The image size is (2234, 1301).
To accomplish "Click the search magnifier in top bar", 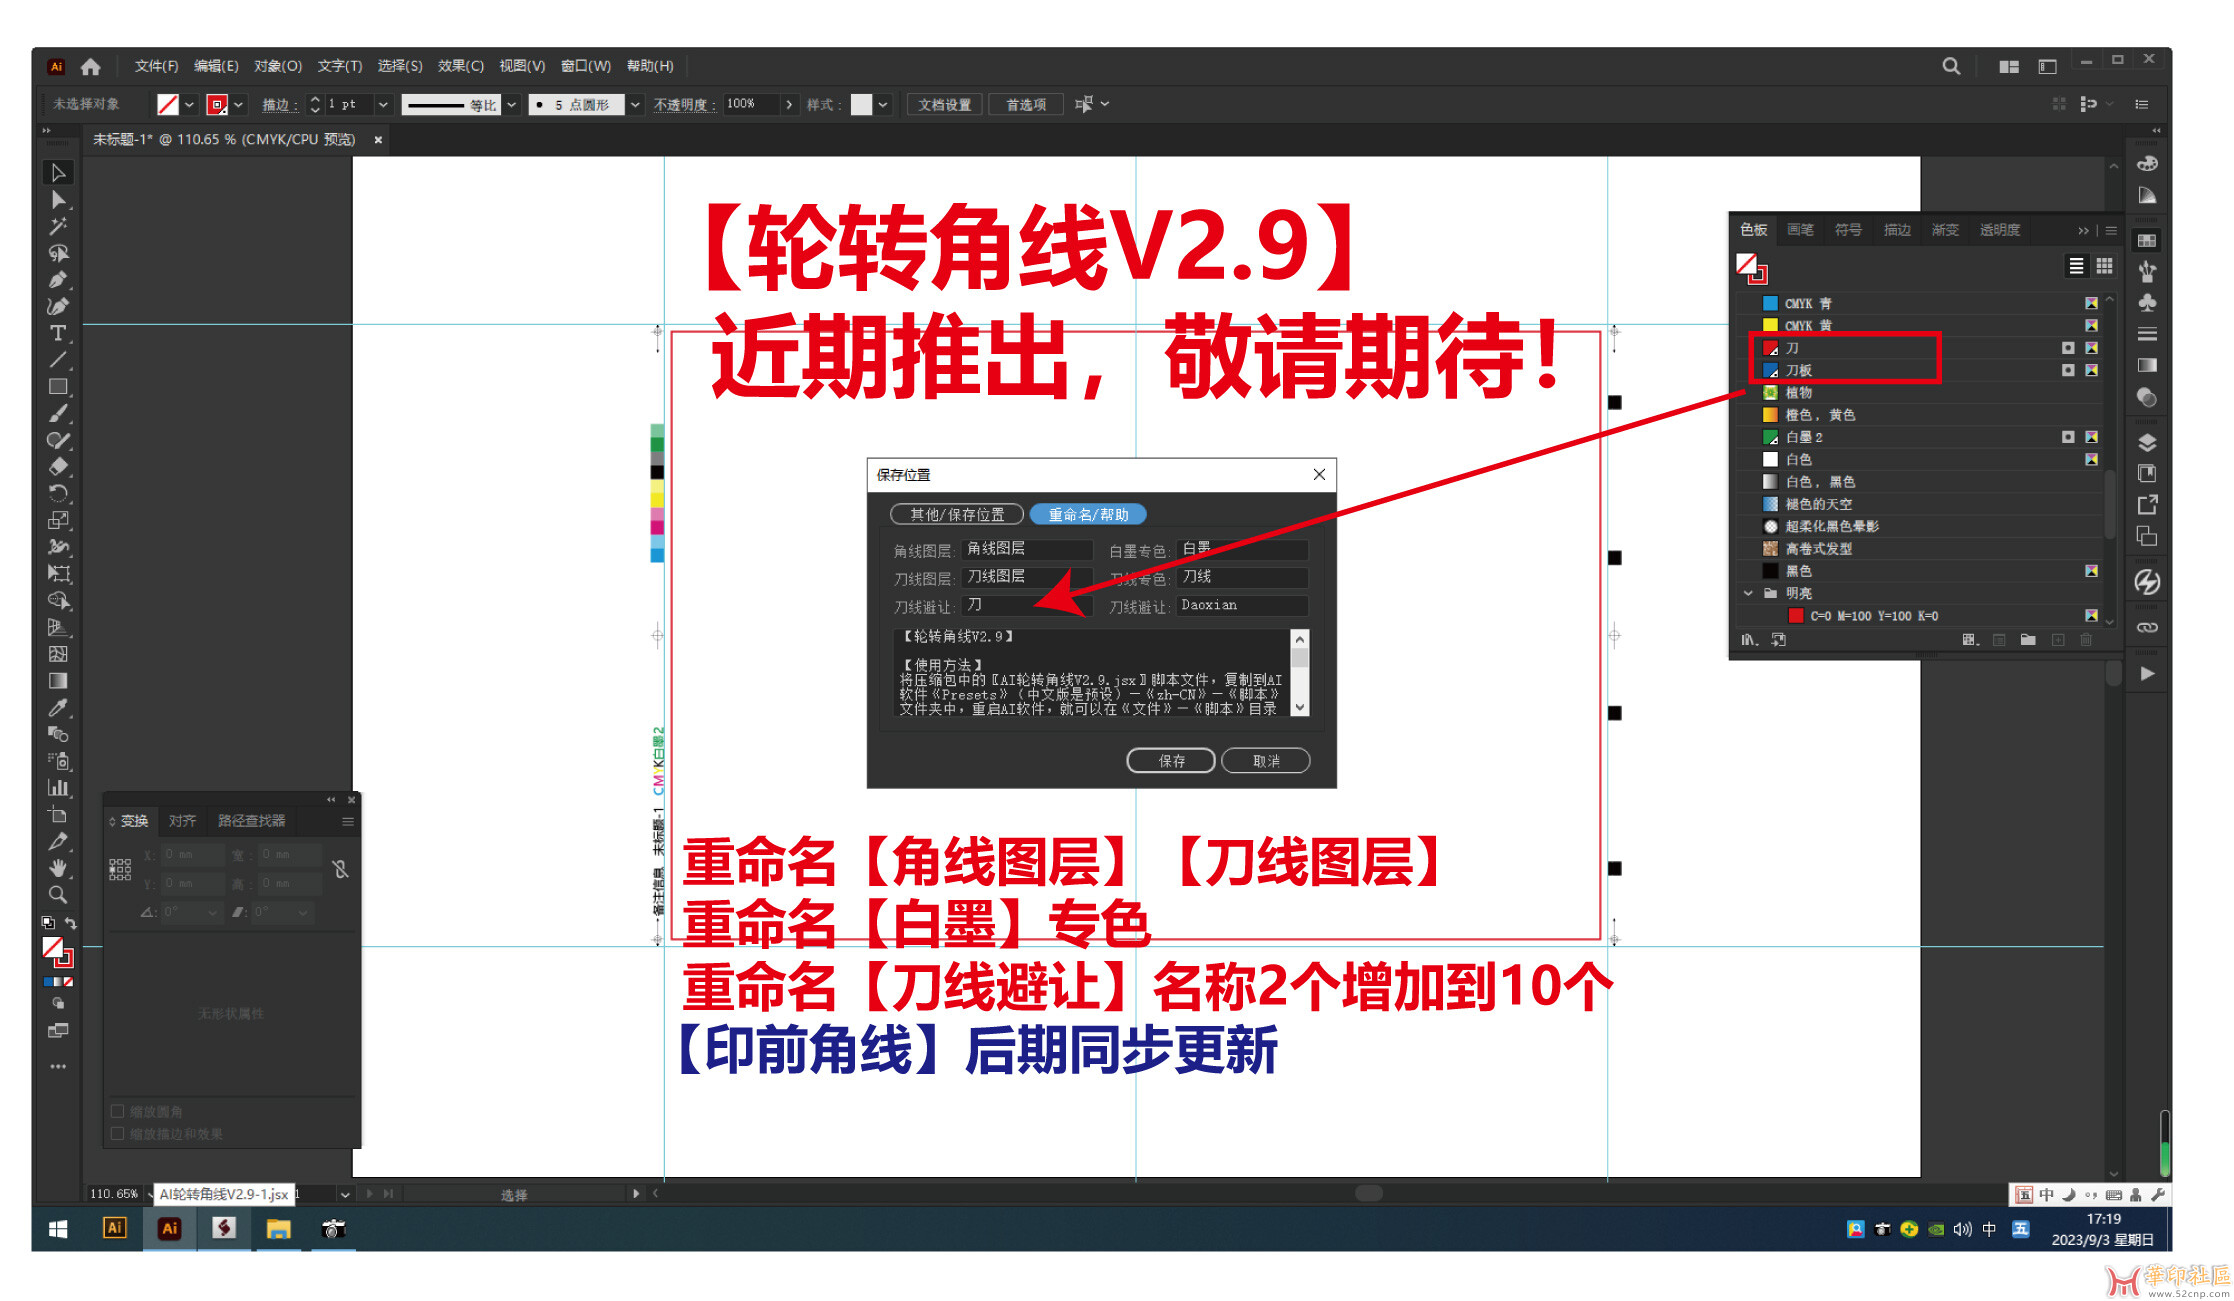I will 1951,66.
